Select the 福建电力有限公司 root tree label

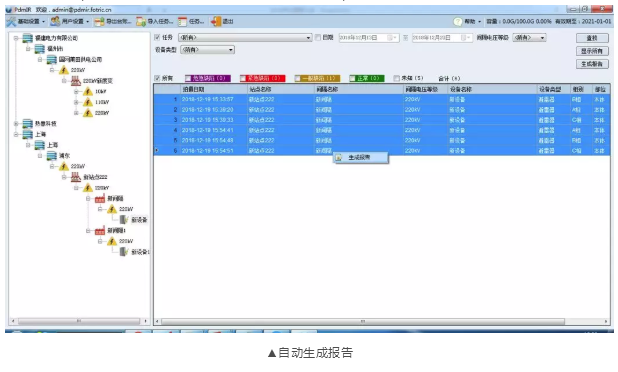point(56,38)
